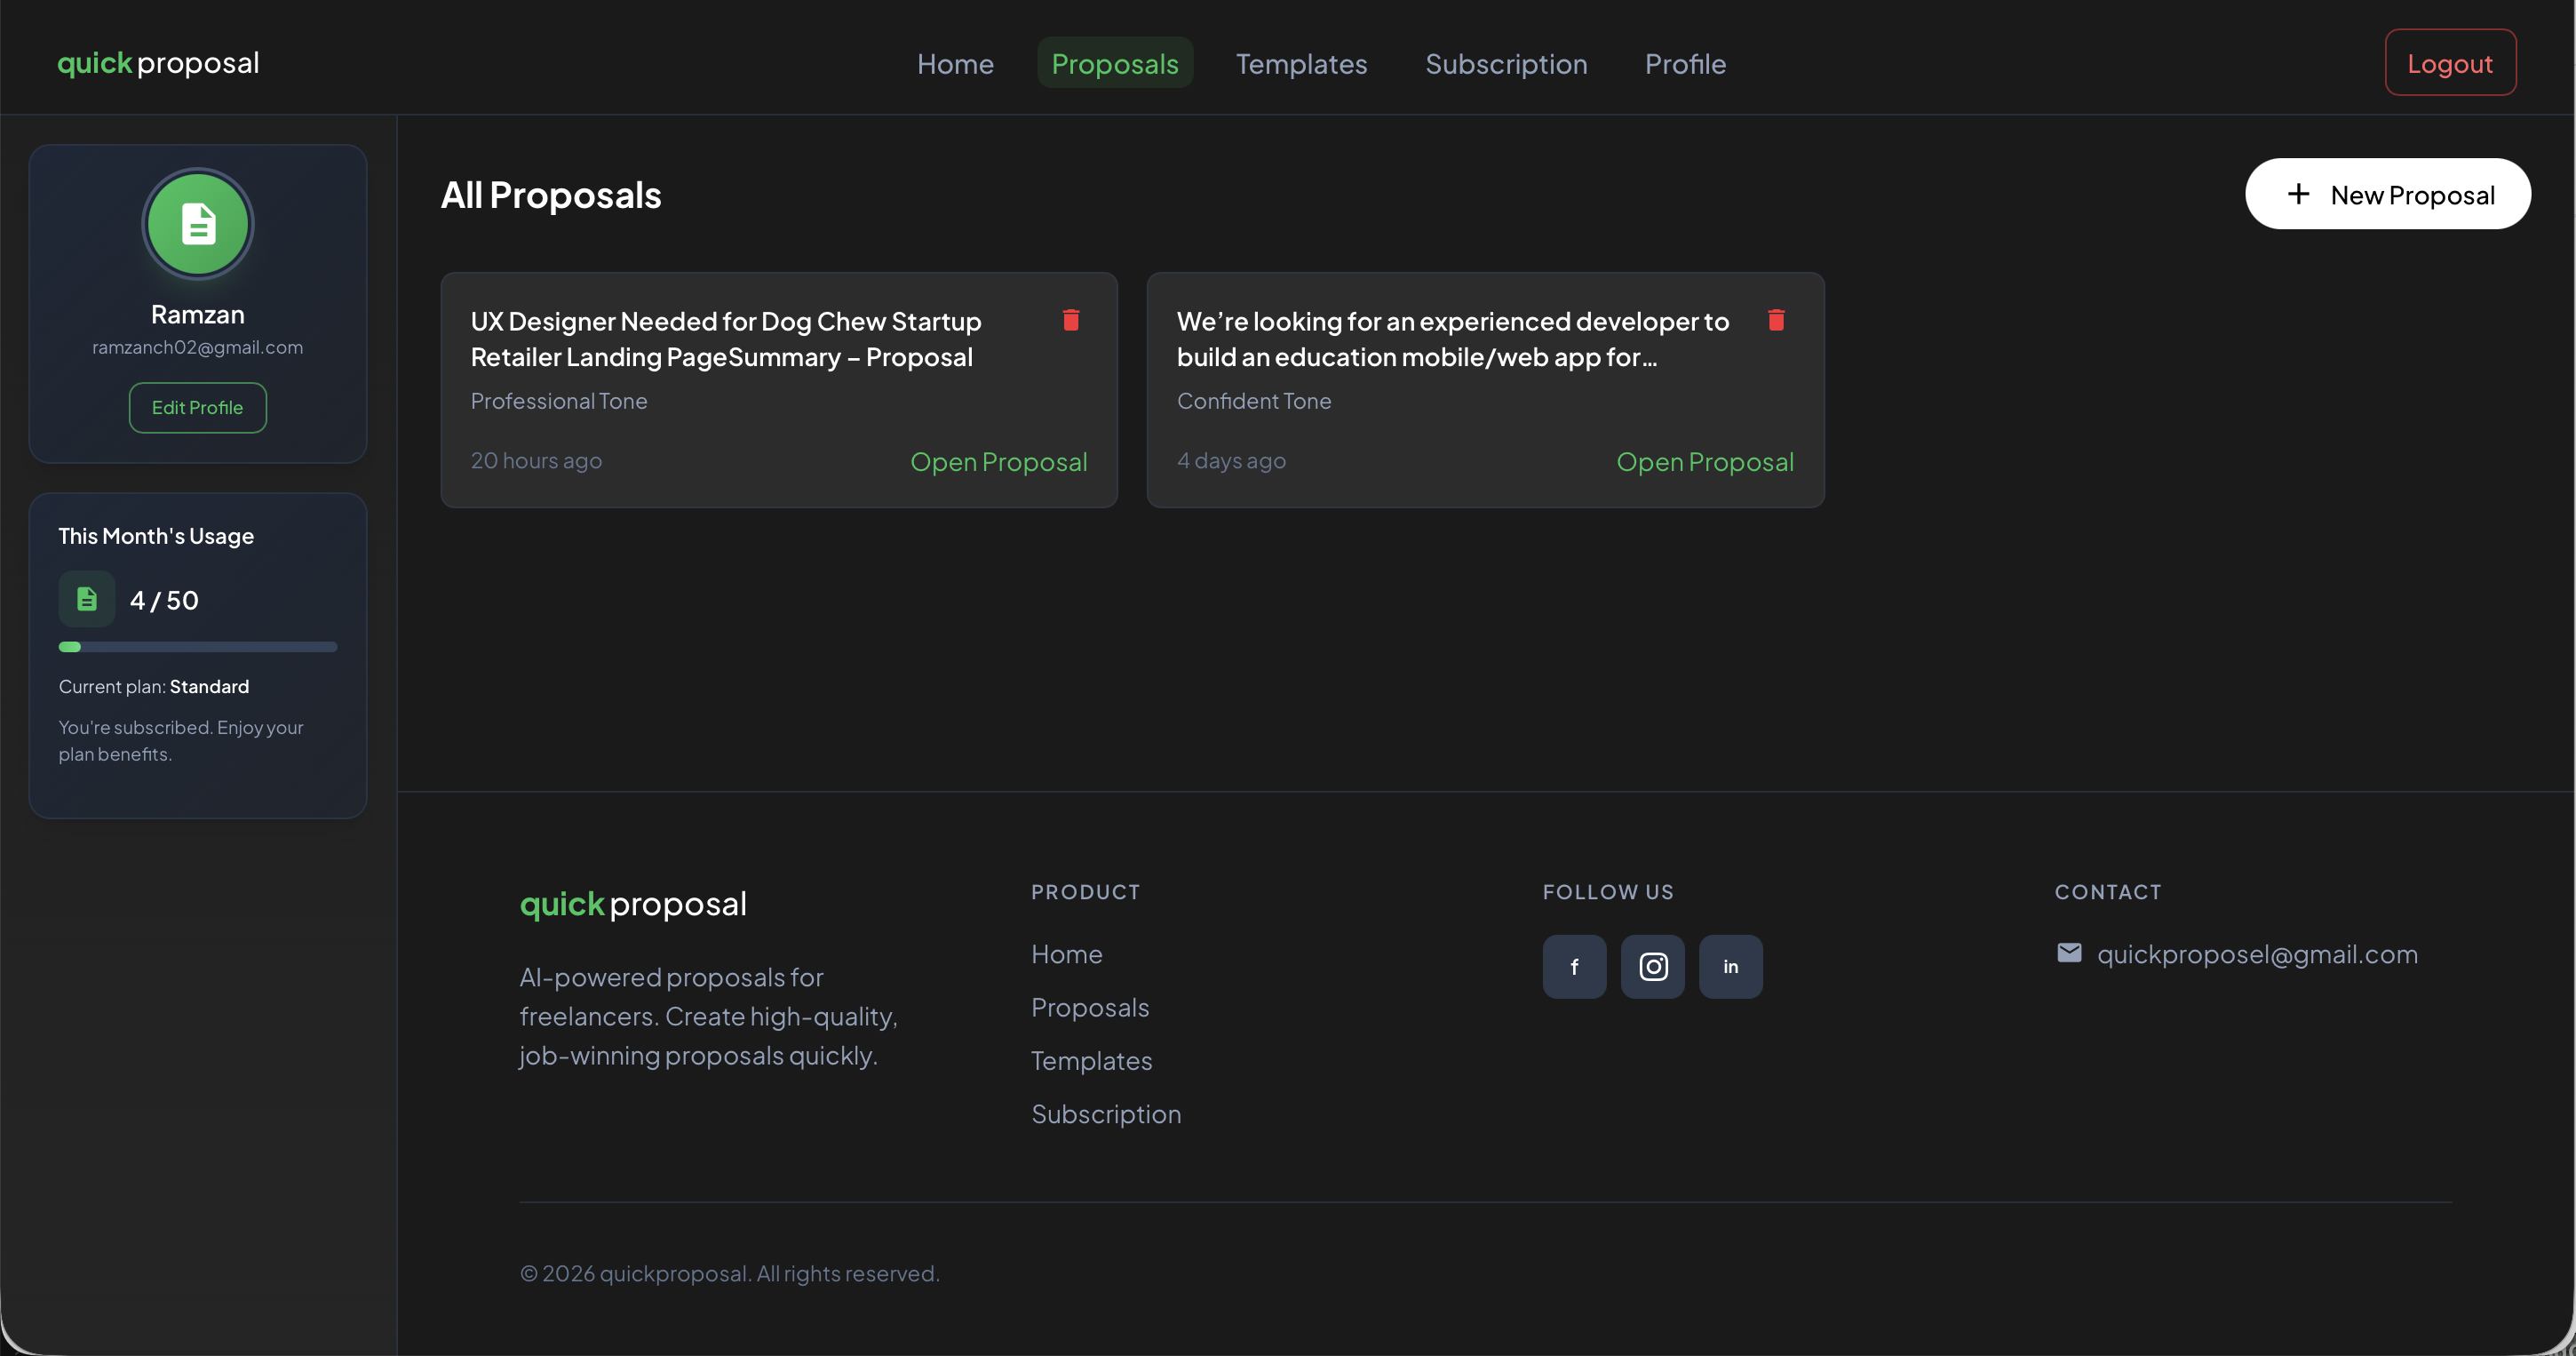Open the LinkedIn social icon in footer
2576x1356 pixels.
(x=1730, y=966)
